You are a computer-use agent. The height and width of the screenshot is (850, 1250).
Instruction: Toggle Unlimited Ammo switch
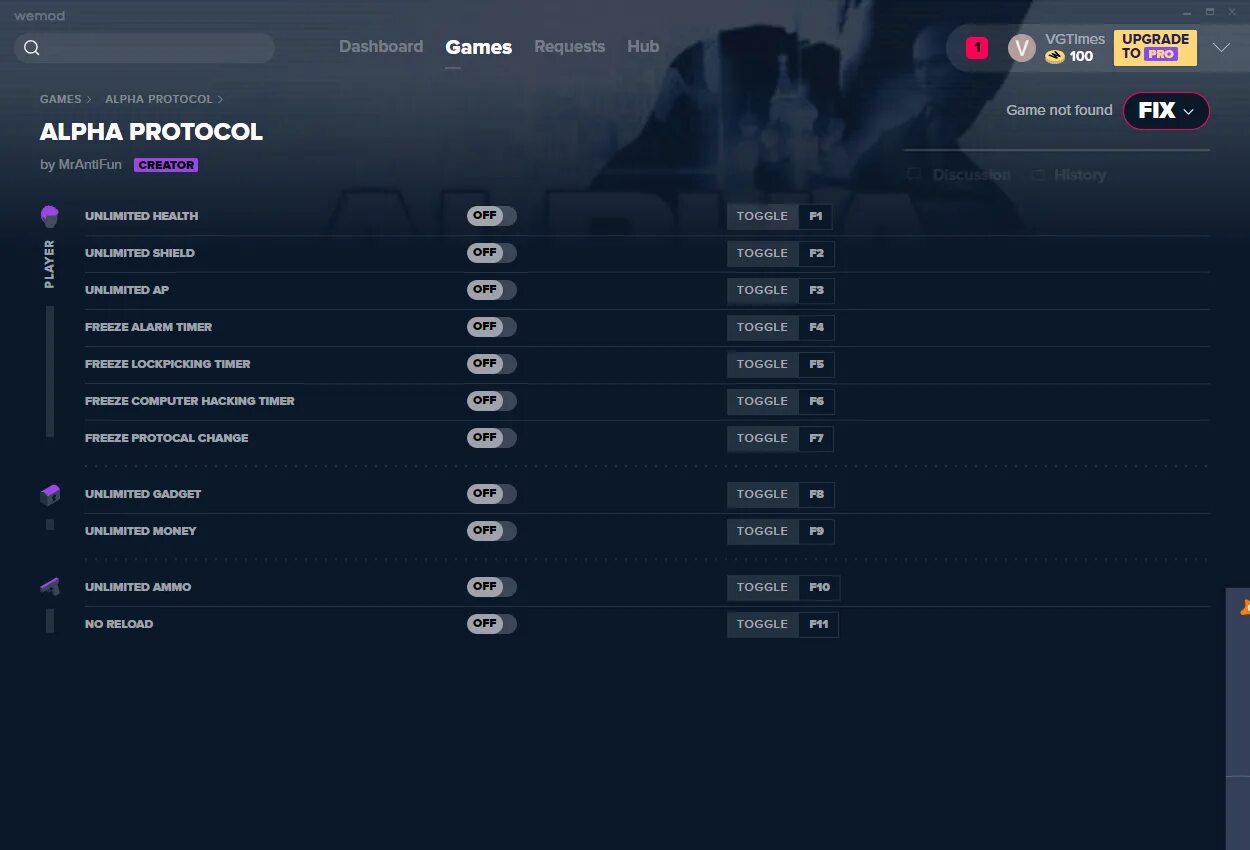coord(492,587)
